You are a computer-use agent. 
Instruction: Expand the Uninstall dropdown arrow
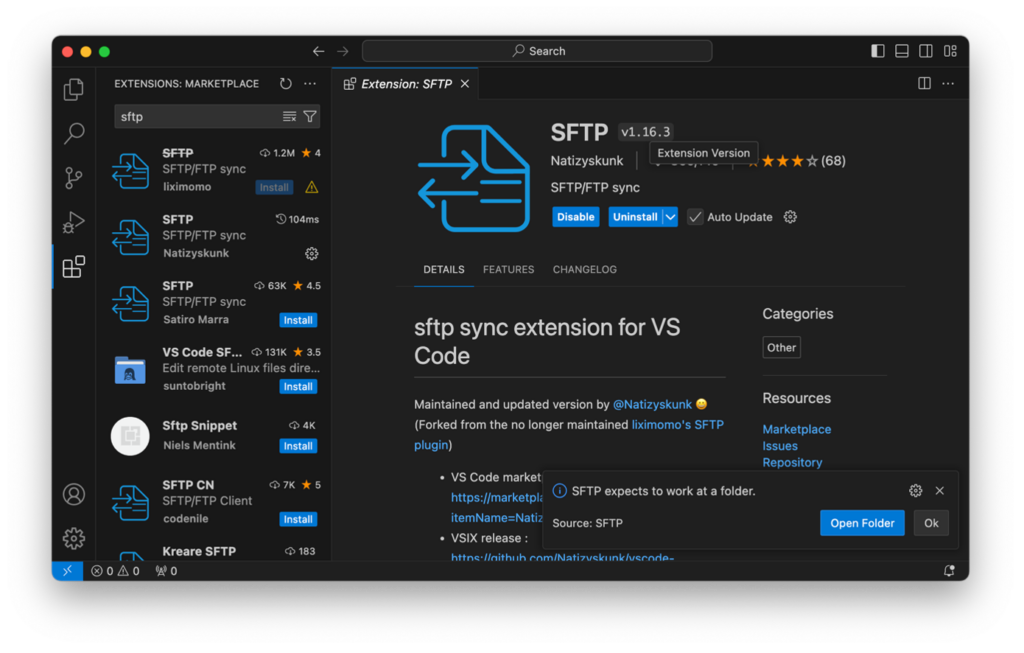(x=671, y=217)
